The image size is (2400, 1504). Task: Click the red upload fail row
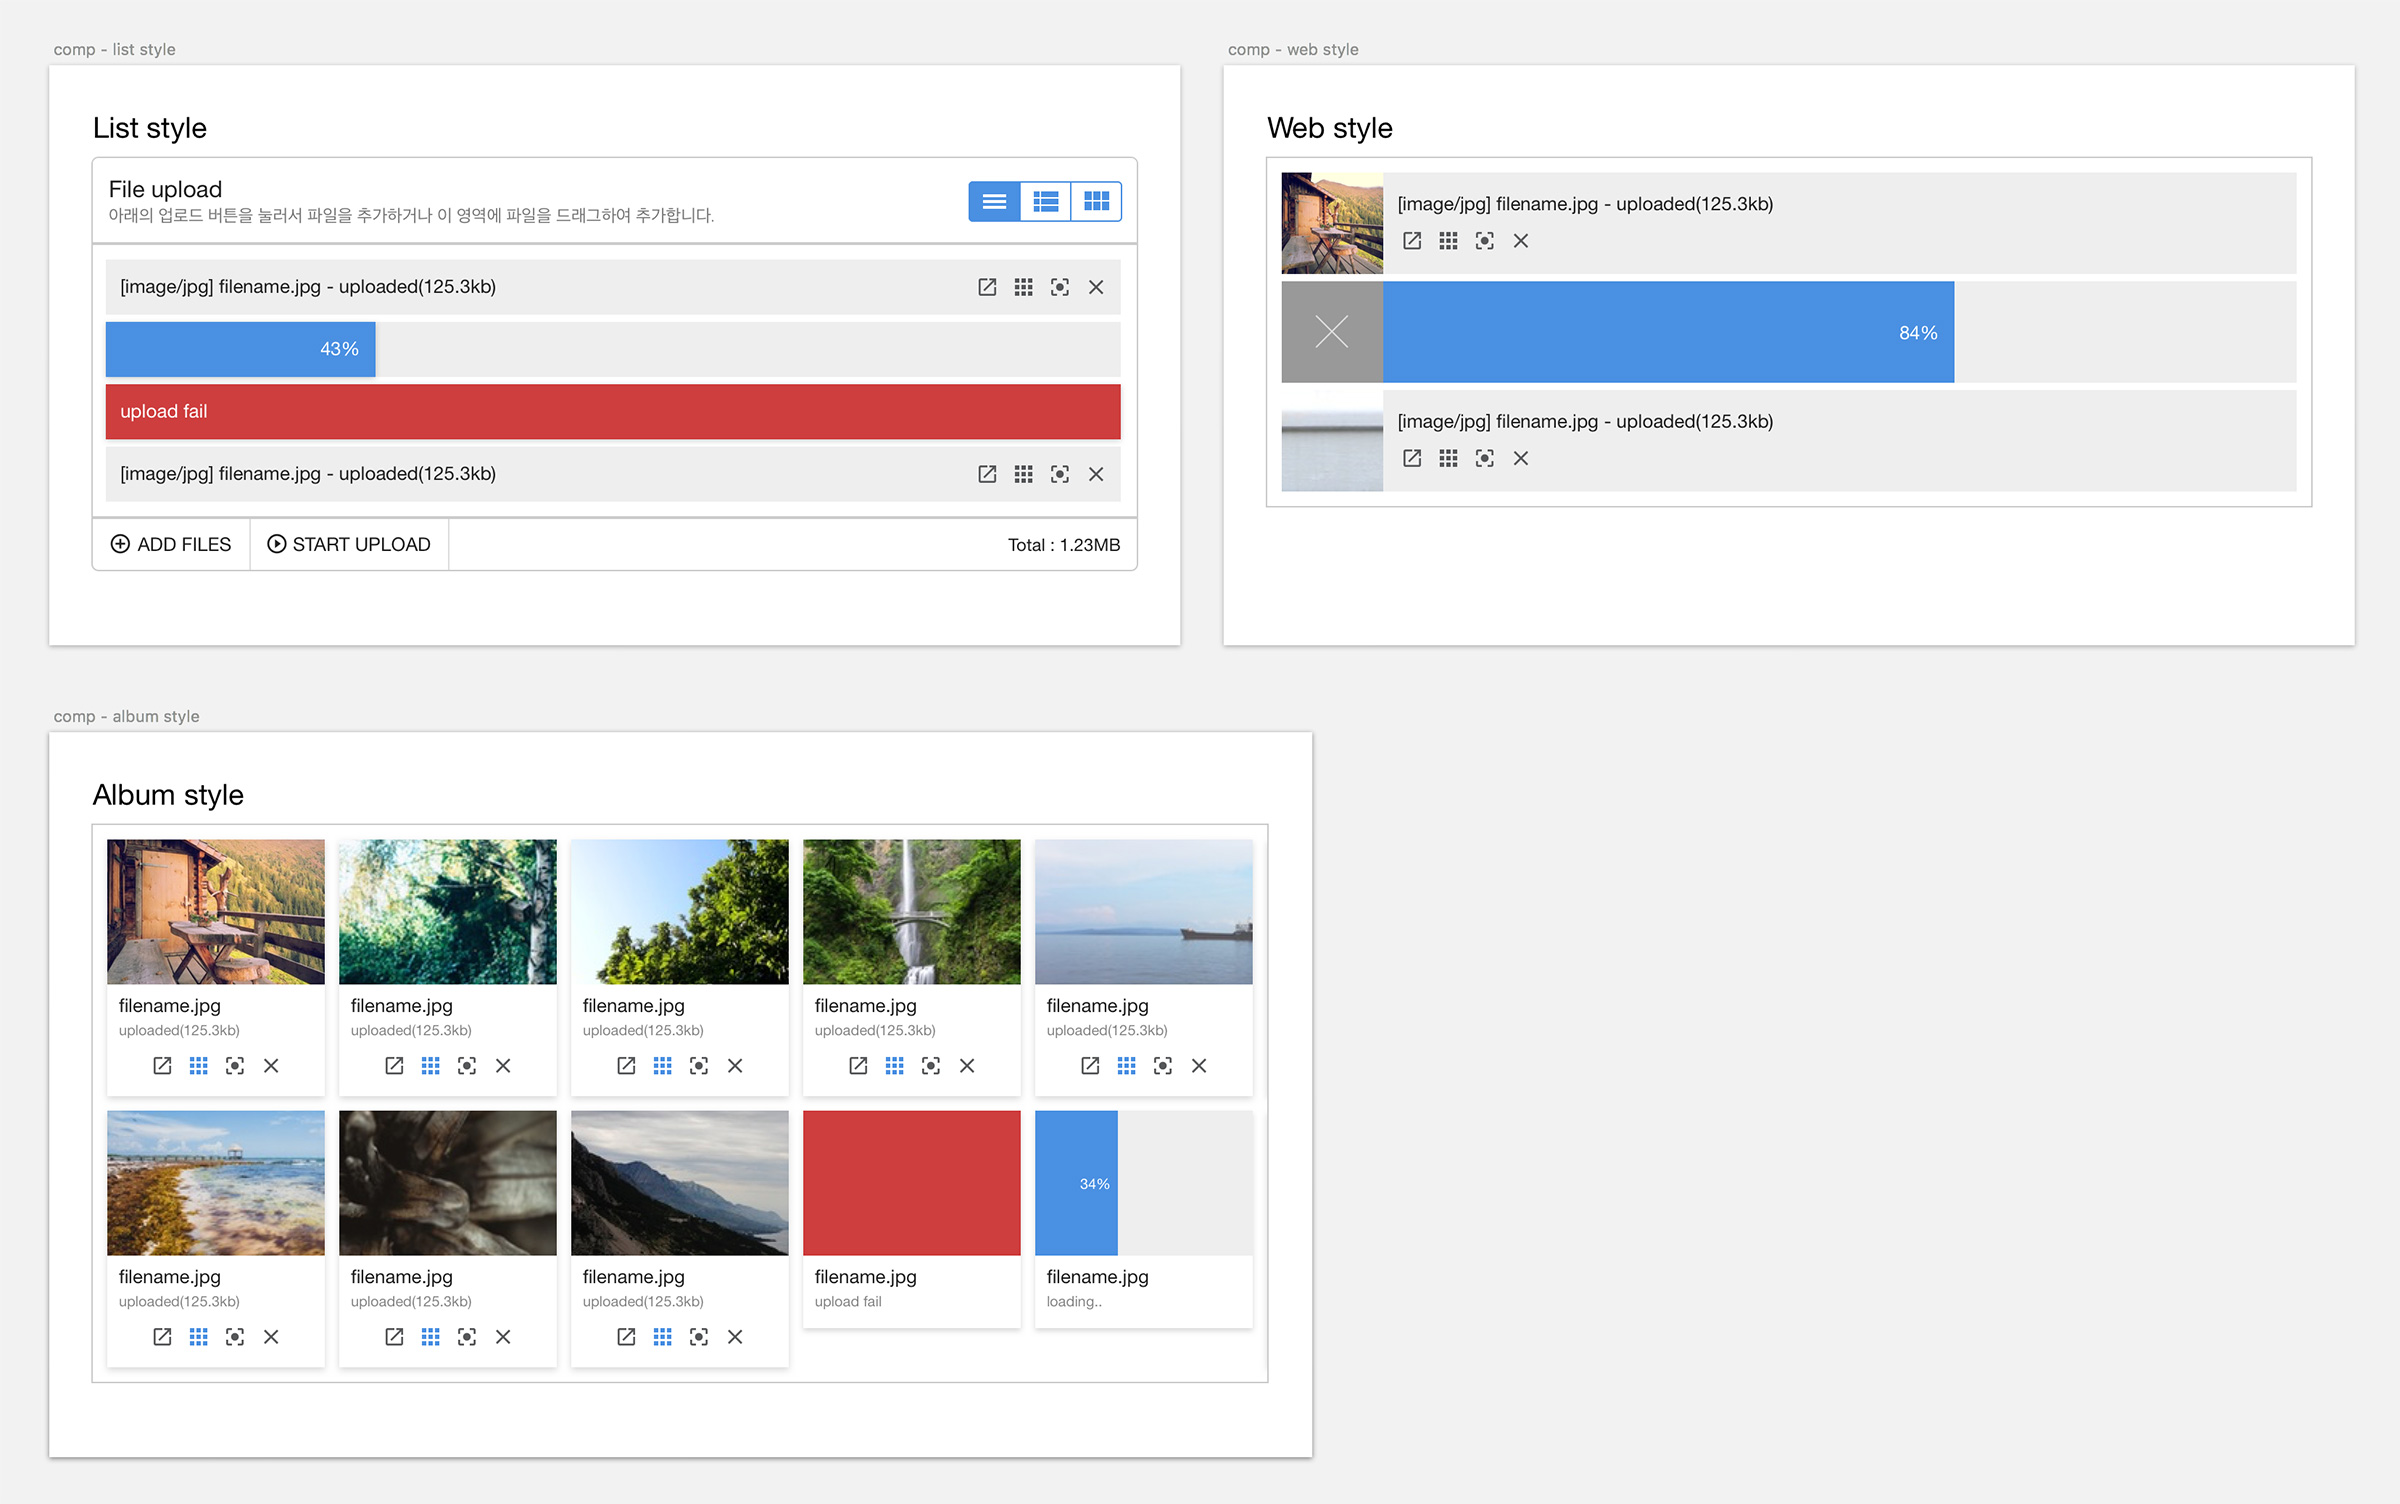click(612, 412)
